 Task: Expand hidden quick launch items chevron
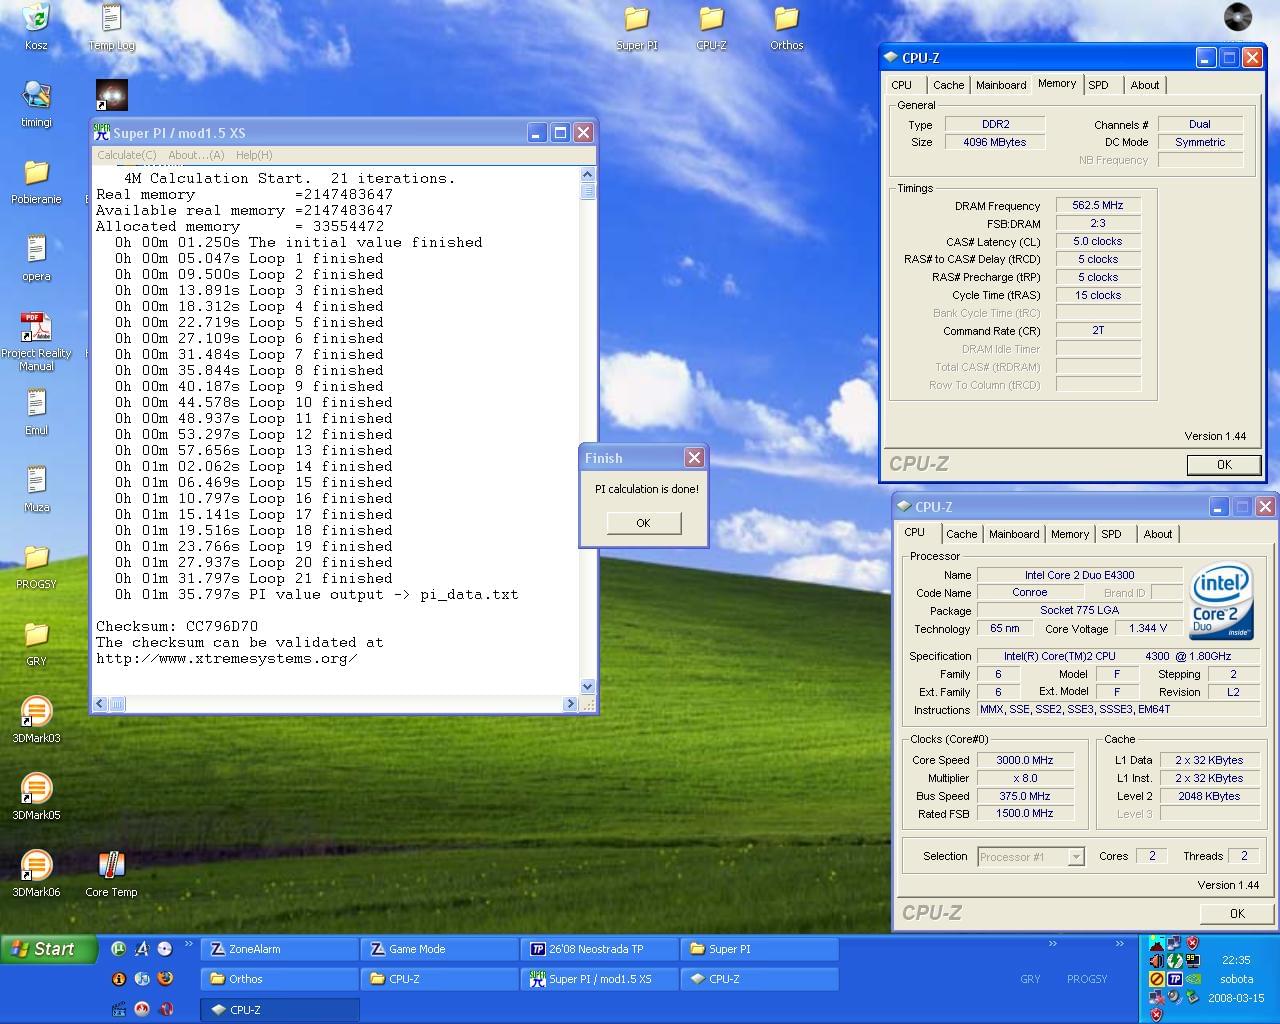coord(189,944)
